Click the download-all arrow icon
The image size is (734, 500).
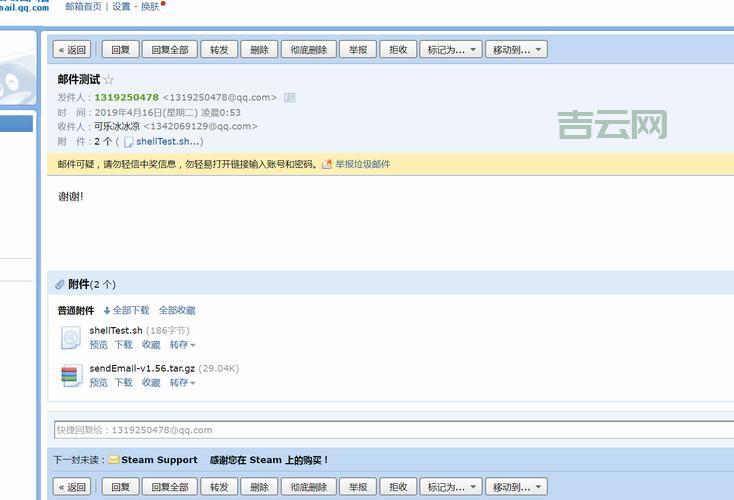click(107, 310)
